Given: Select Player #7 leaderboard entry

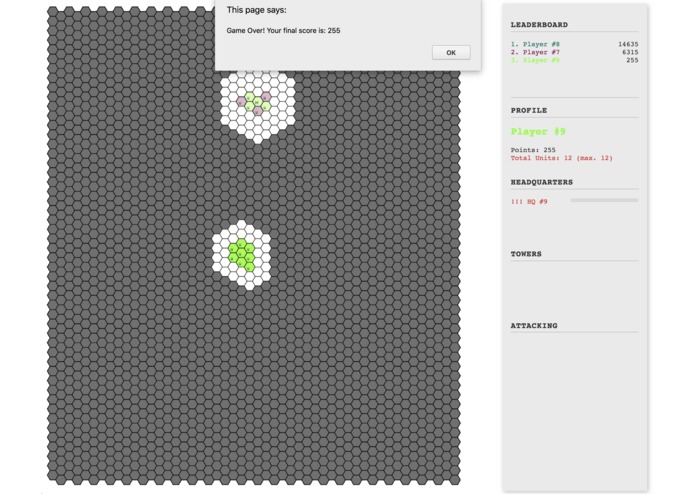Looking at the screenshot, I should [x=535, y=52].
